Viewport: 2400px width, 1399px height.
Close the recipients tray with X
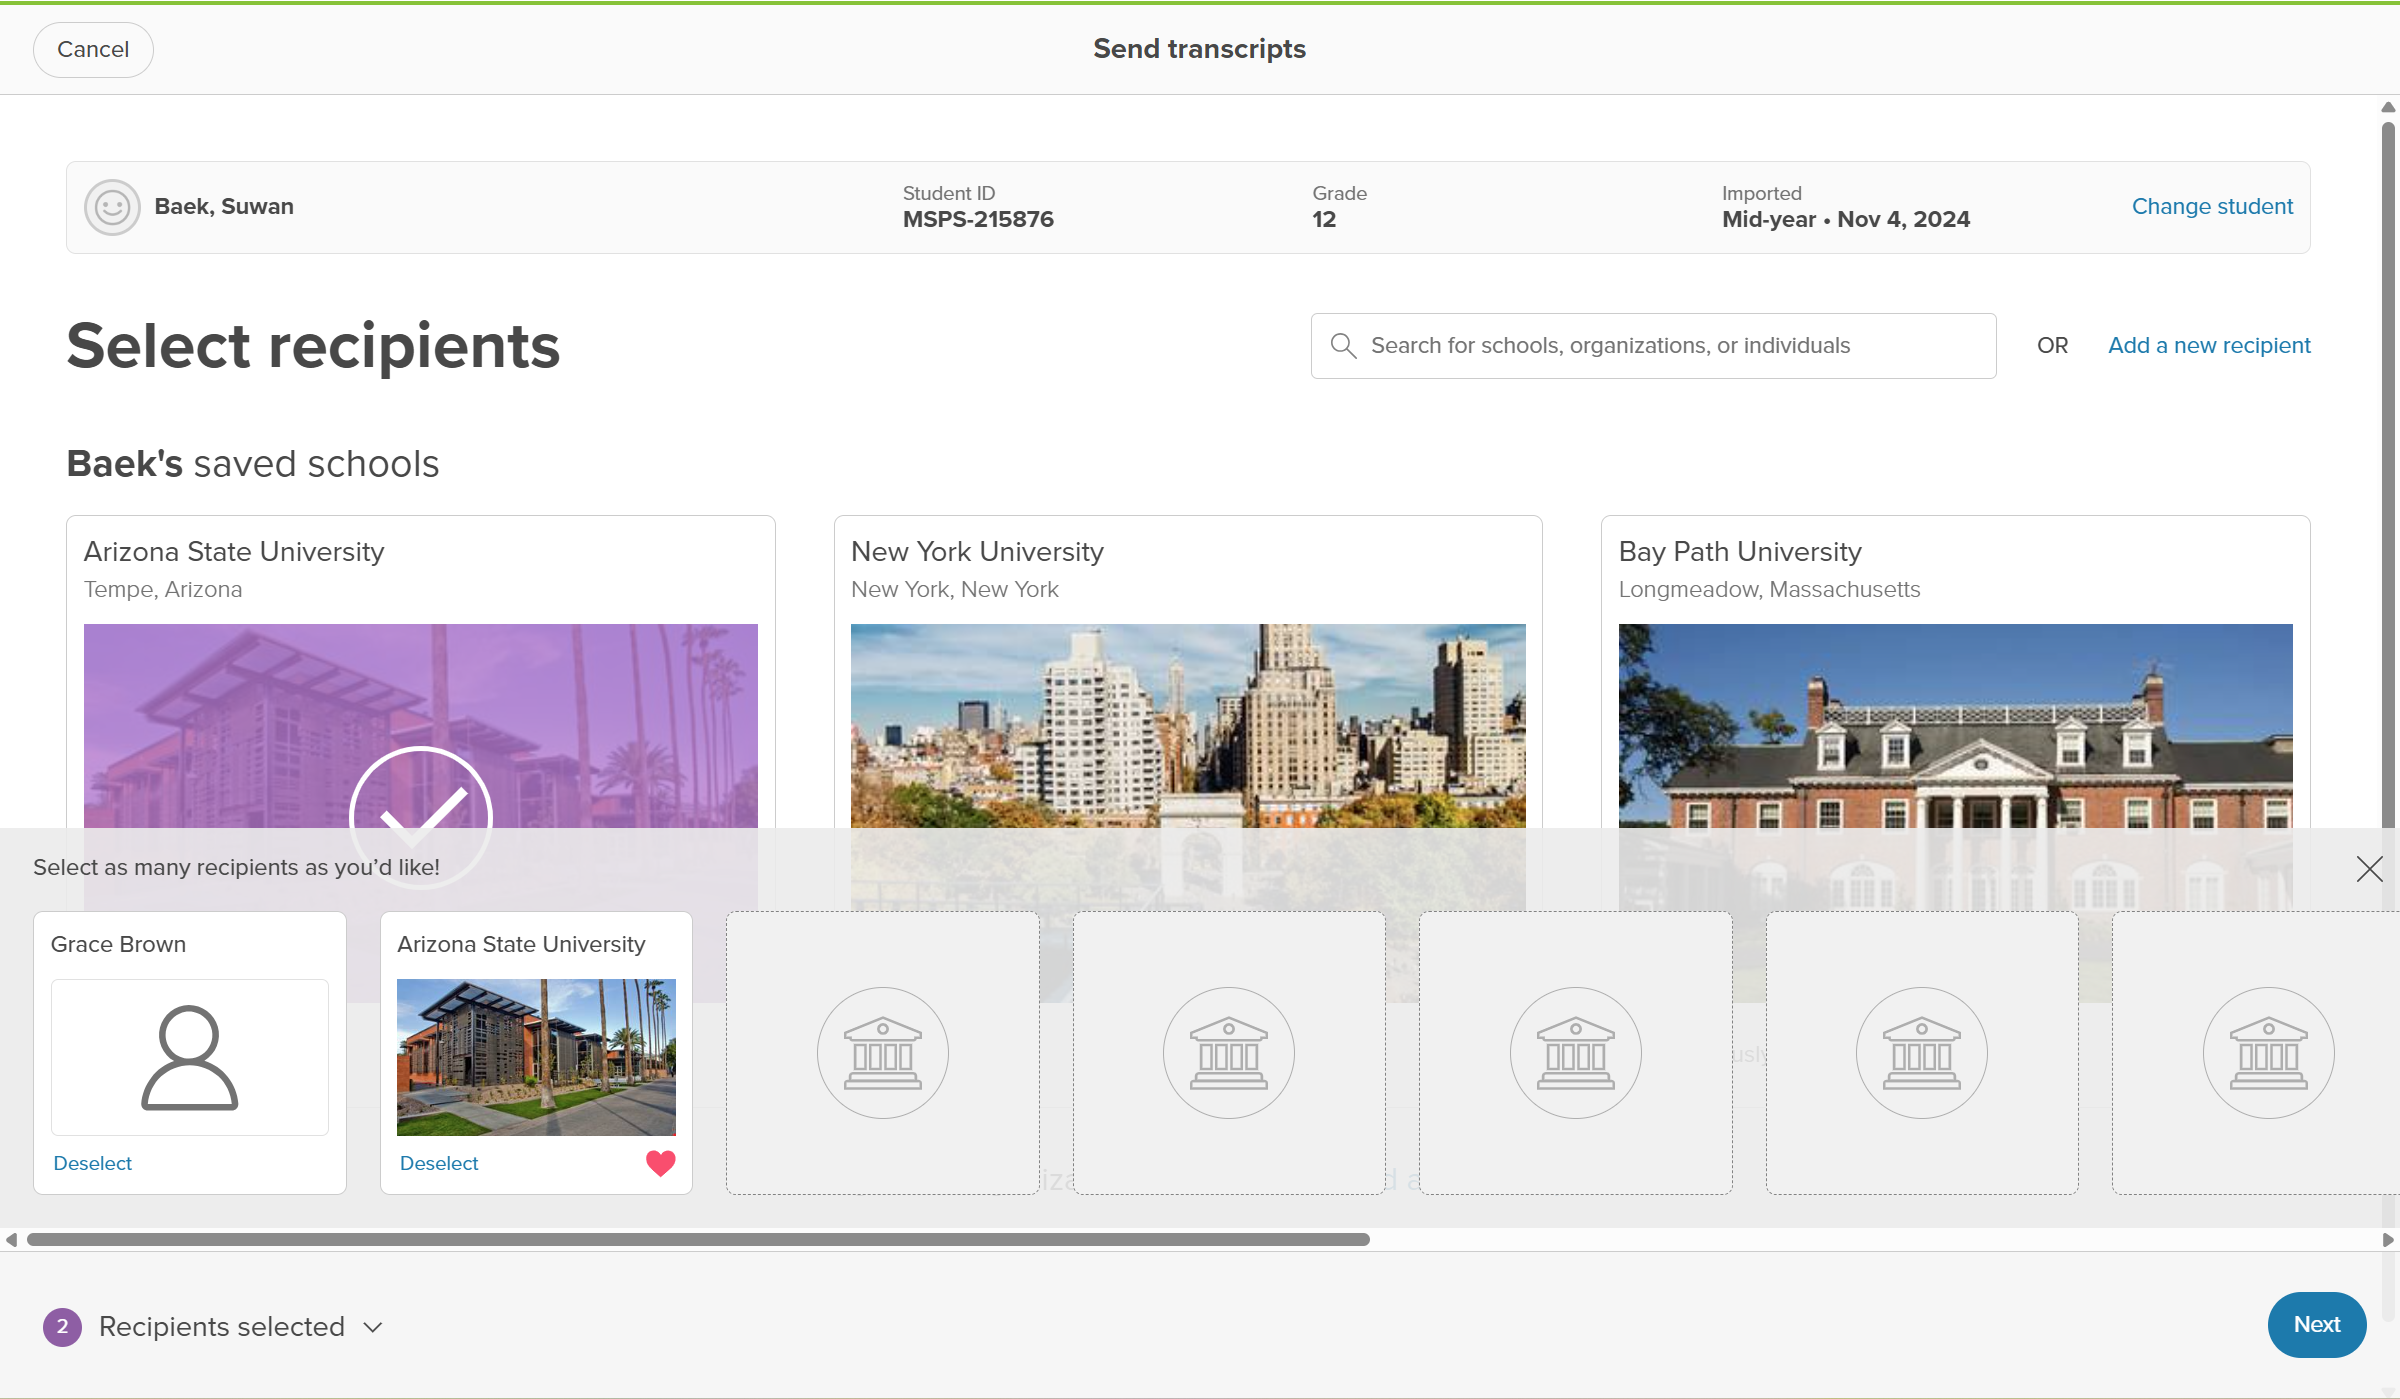point(2369,868)
